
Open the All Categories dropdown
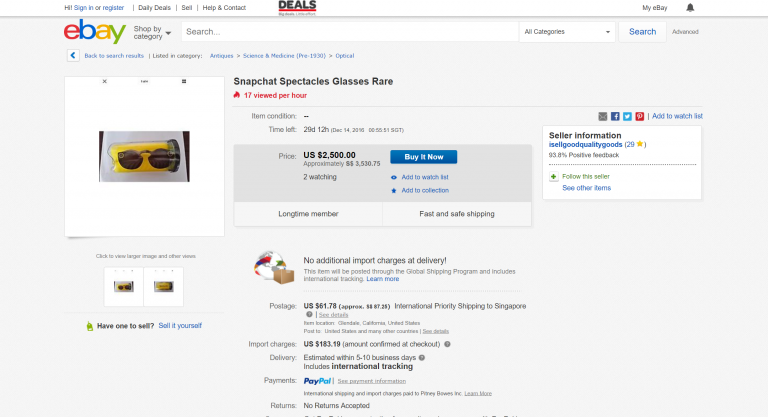[568, 32]
